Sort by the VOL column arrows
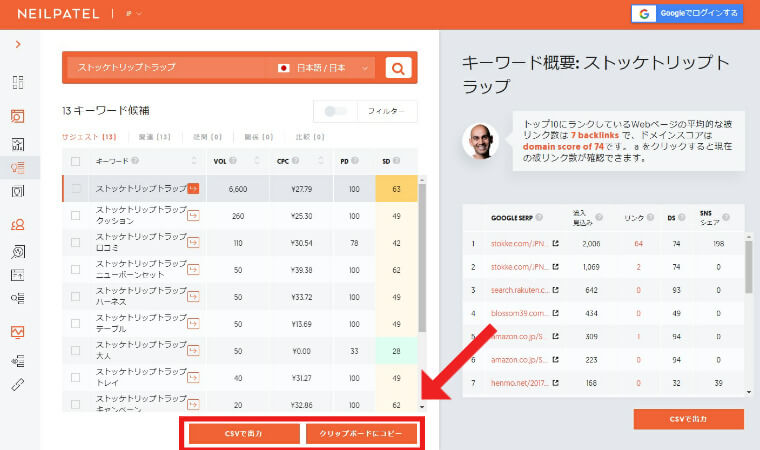760x450 pixels. click(x=254, y=161)
